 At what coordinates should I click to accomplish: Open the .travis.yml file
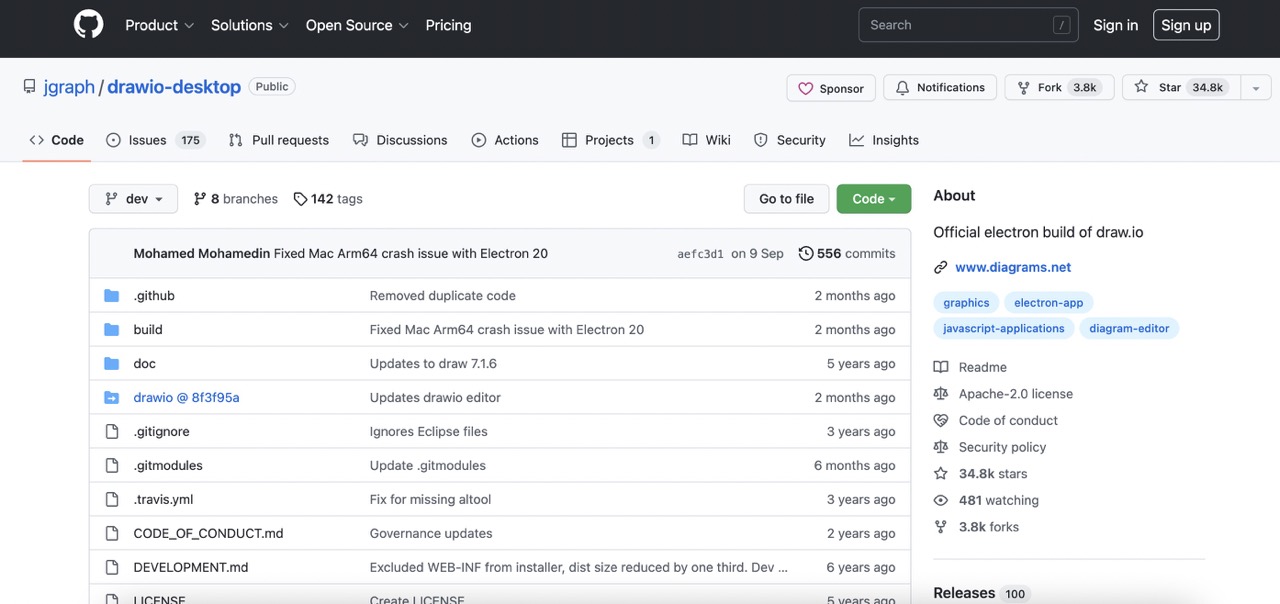coord(163,500)
